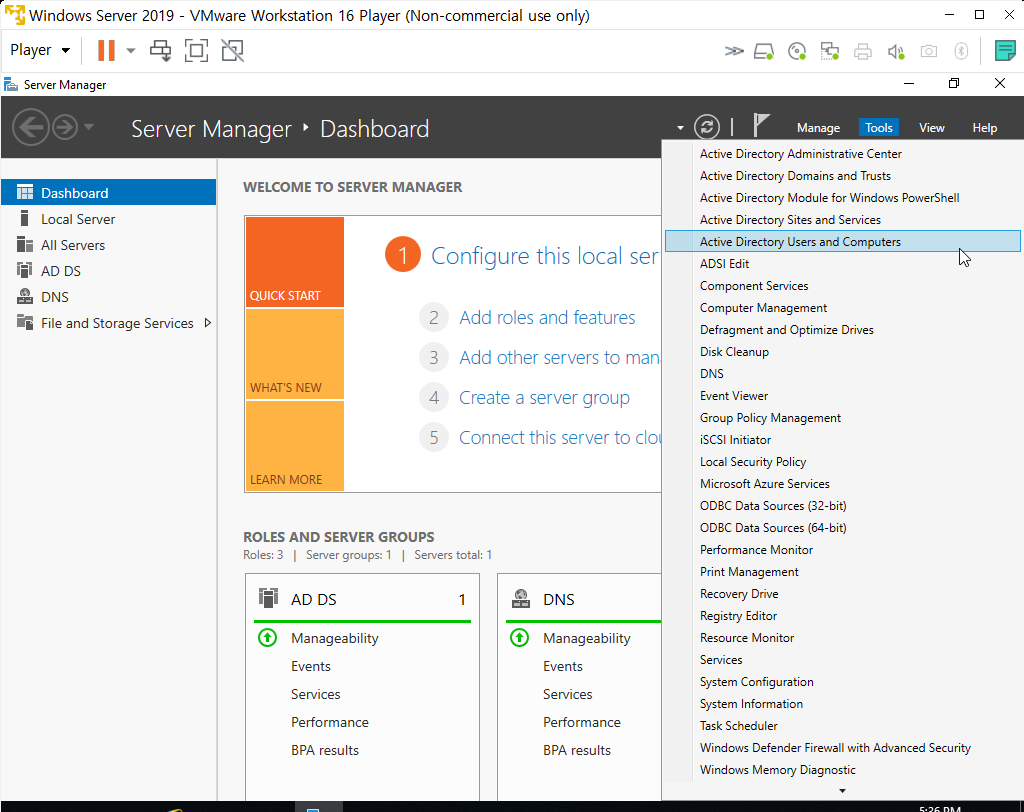This screenshot has width=1024, height=812.
Task: Go back with Server Manager back arrow
Action: point(31,127)
